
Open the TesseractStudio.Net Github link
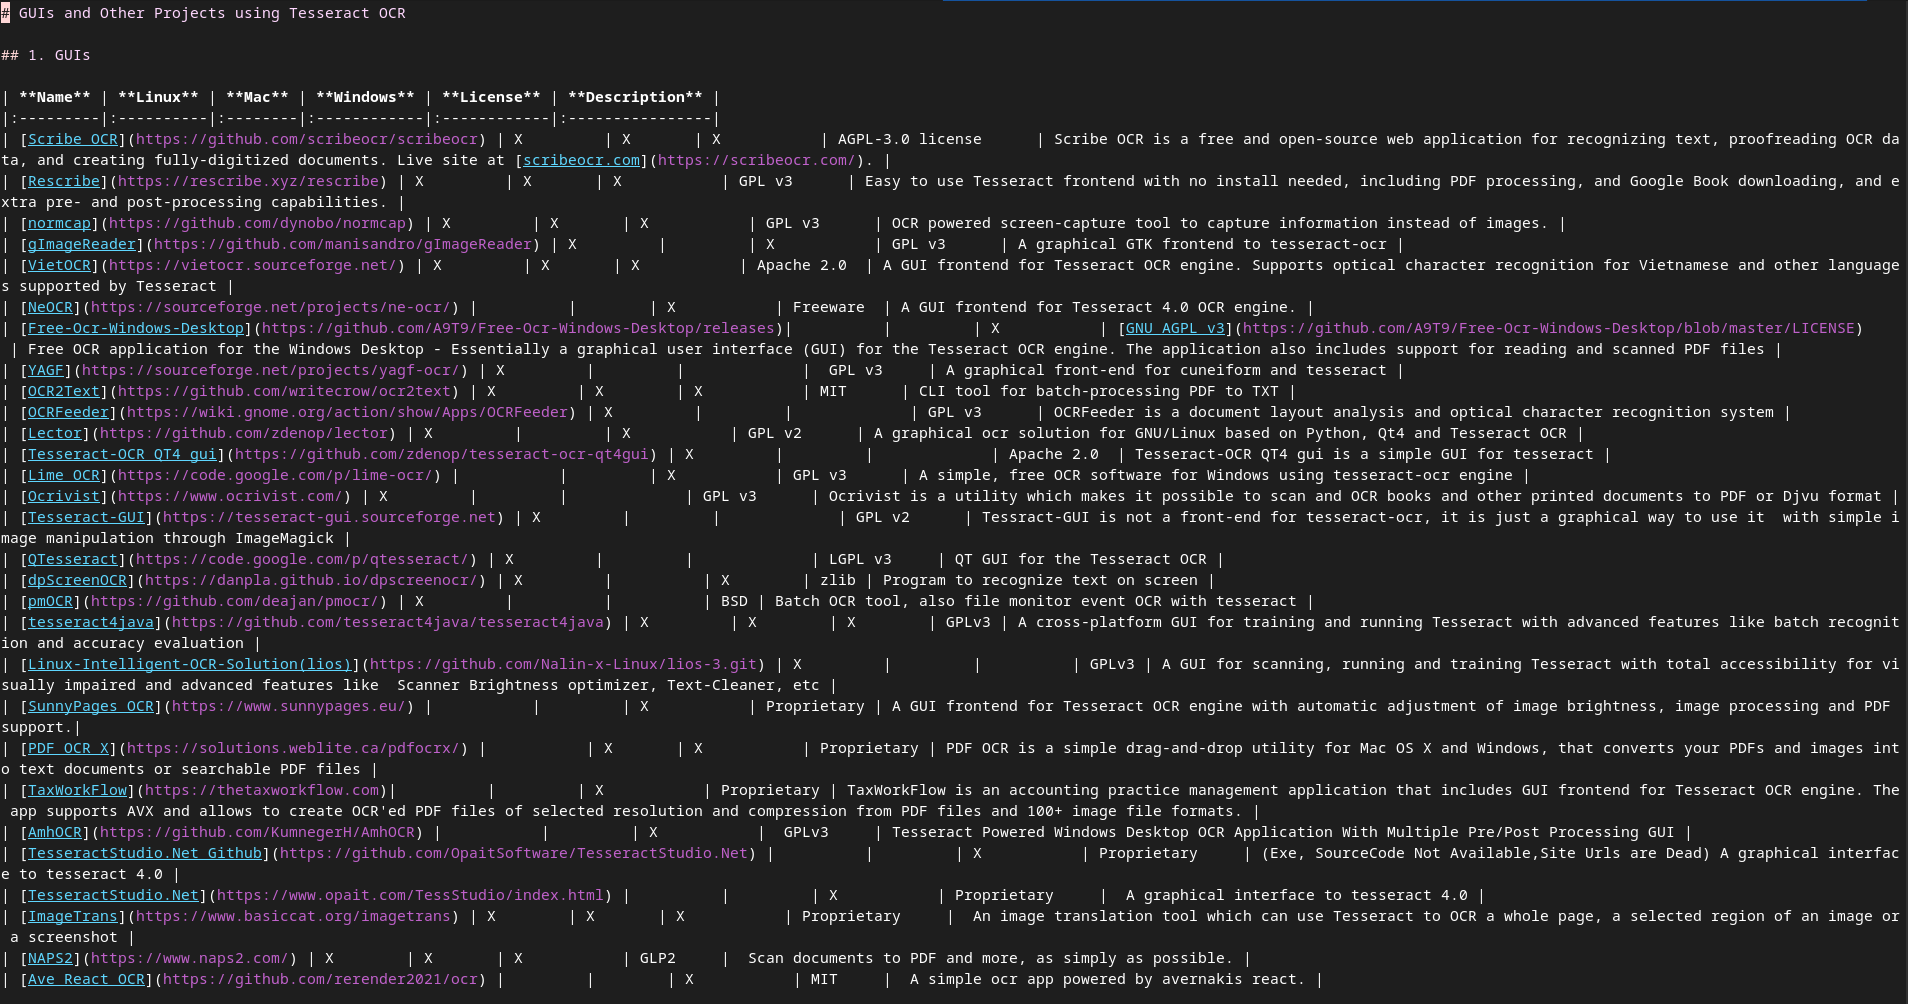[145, 853]
